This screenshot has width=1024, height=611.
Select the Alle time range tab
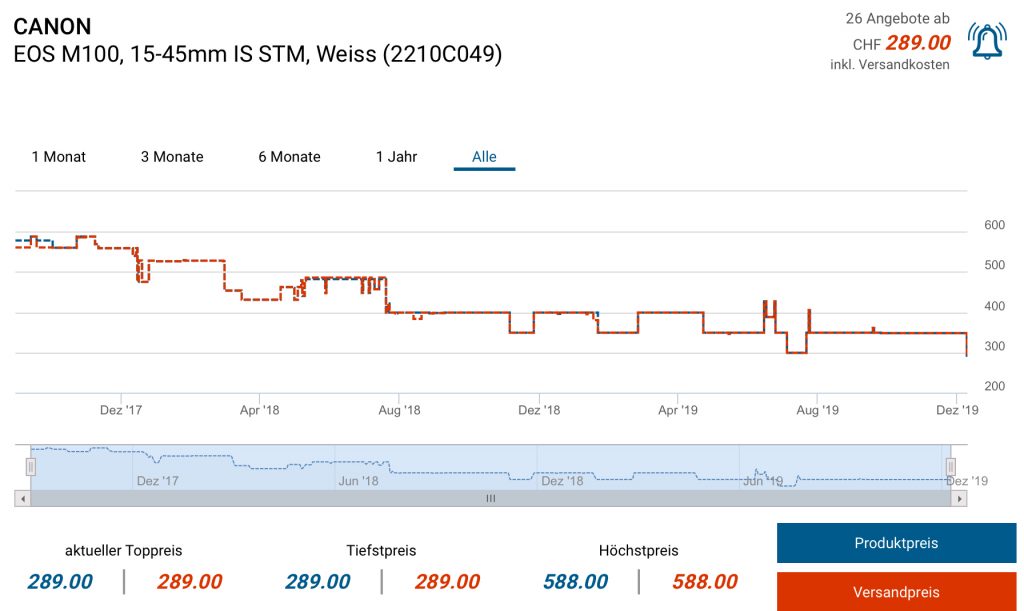pos(484,157)
